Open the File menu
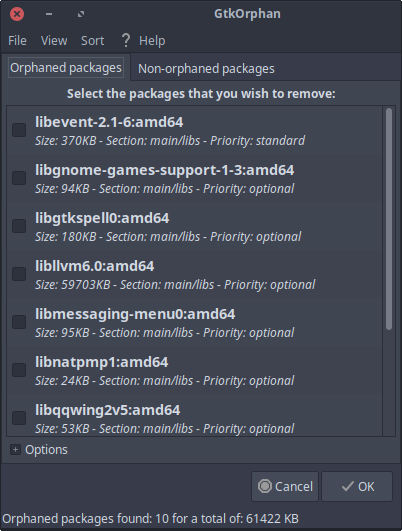Image resolution: width=402 pixels, height=531 pixels. (x=17, y=41)
